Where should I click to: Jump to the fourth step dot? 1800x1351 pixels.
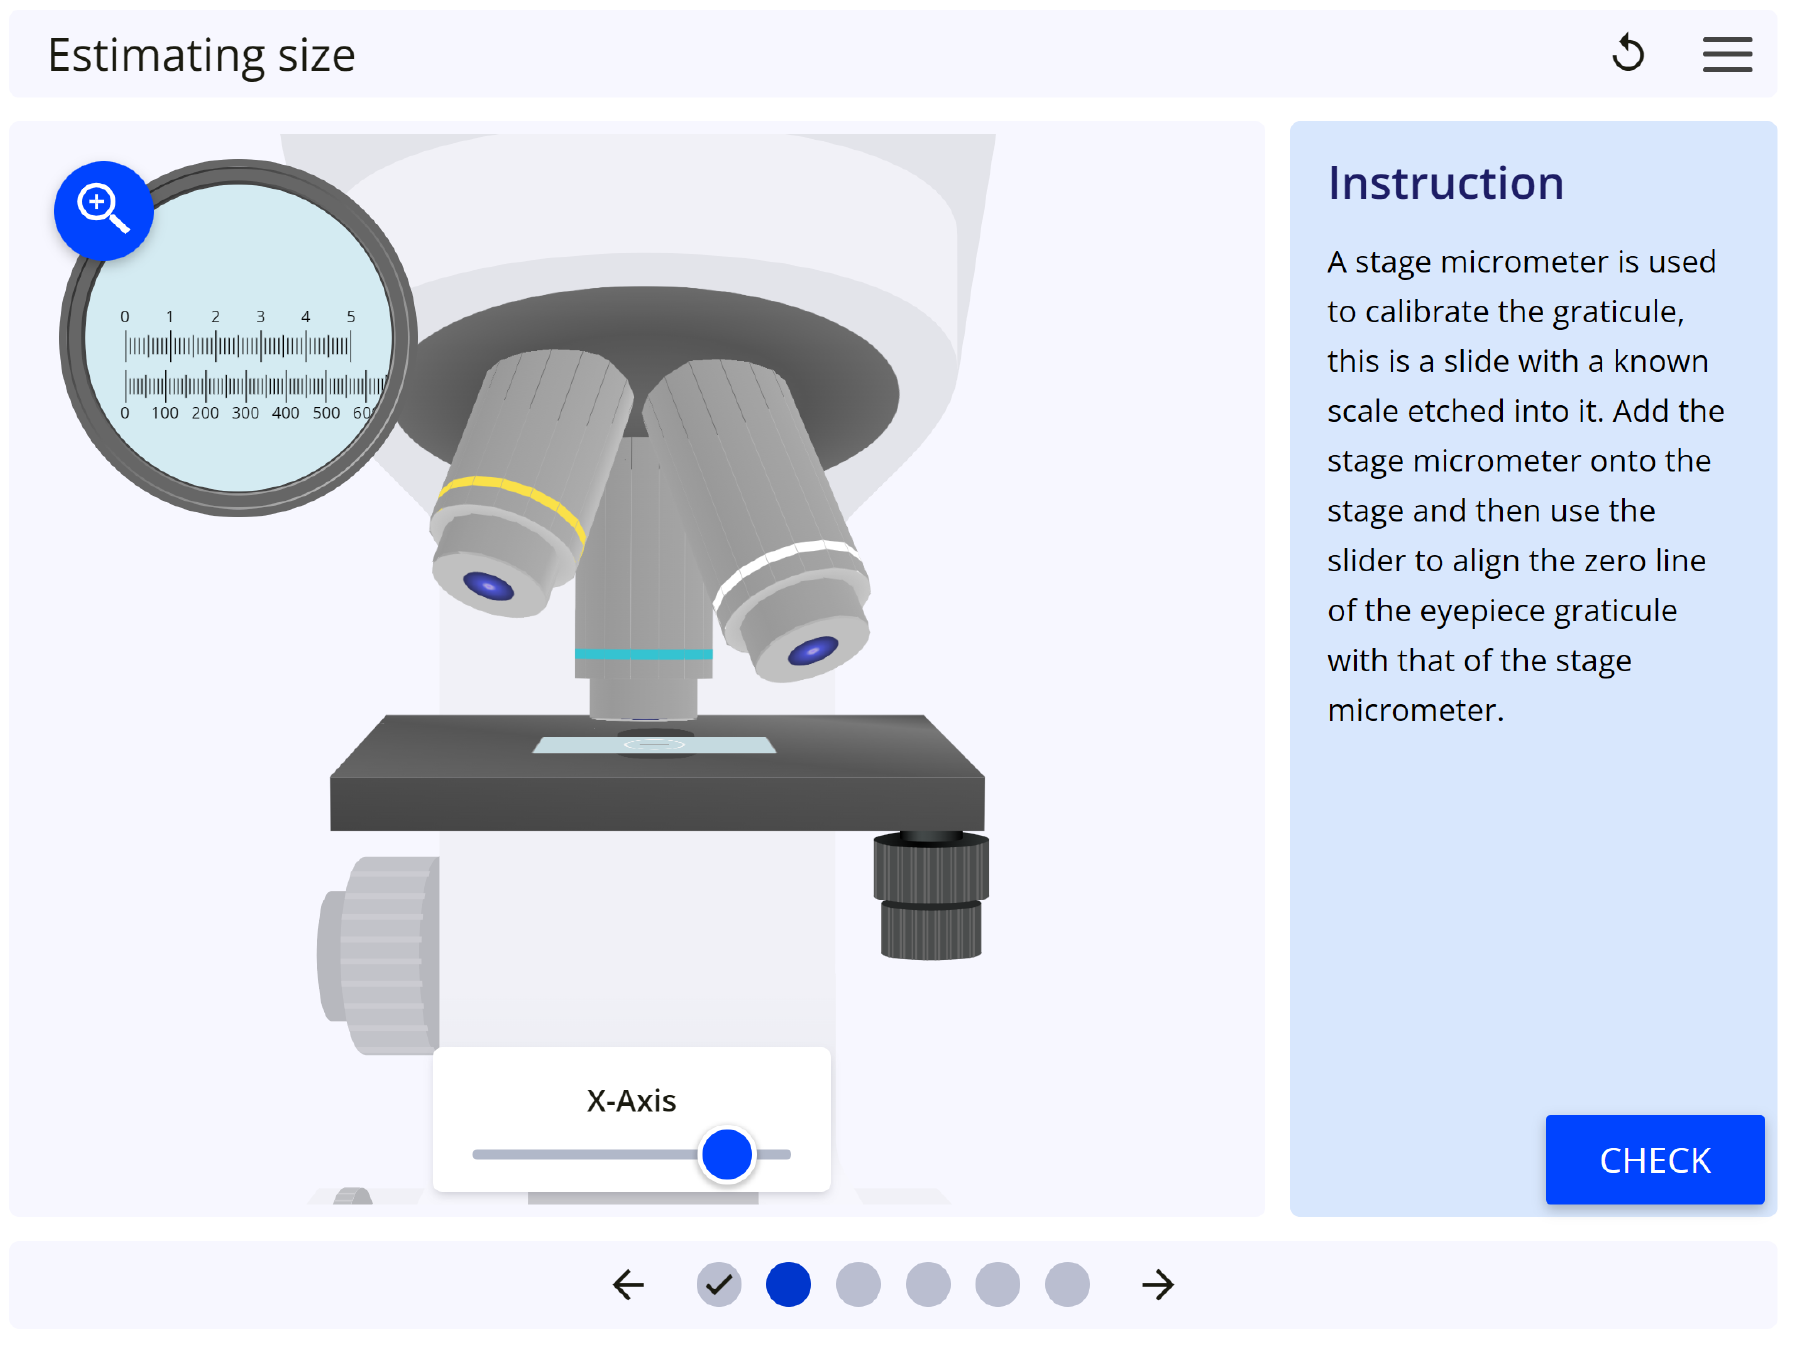click(928, 1284)
